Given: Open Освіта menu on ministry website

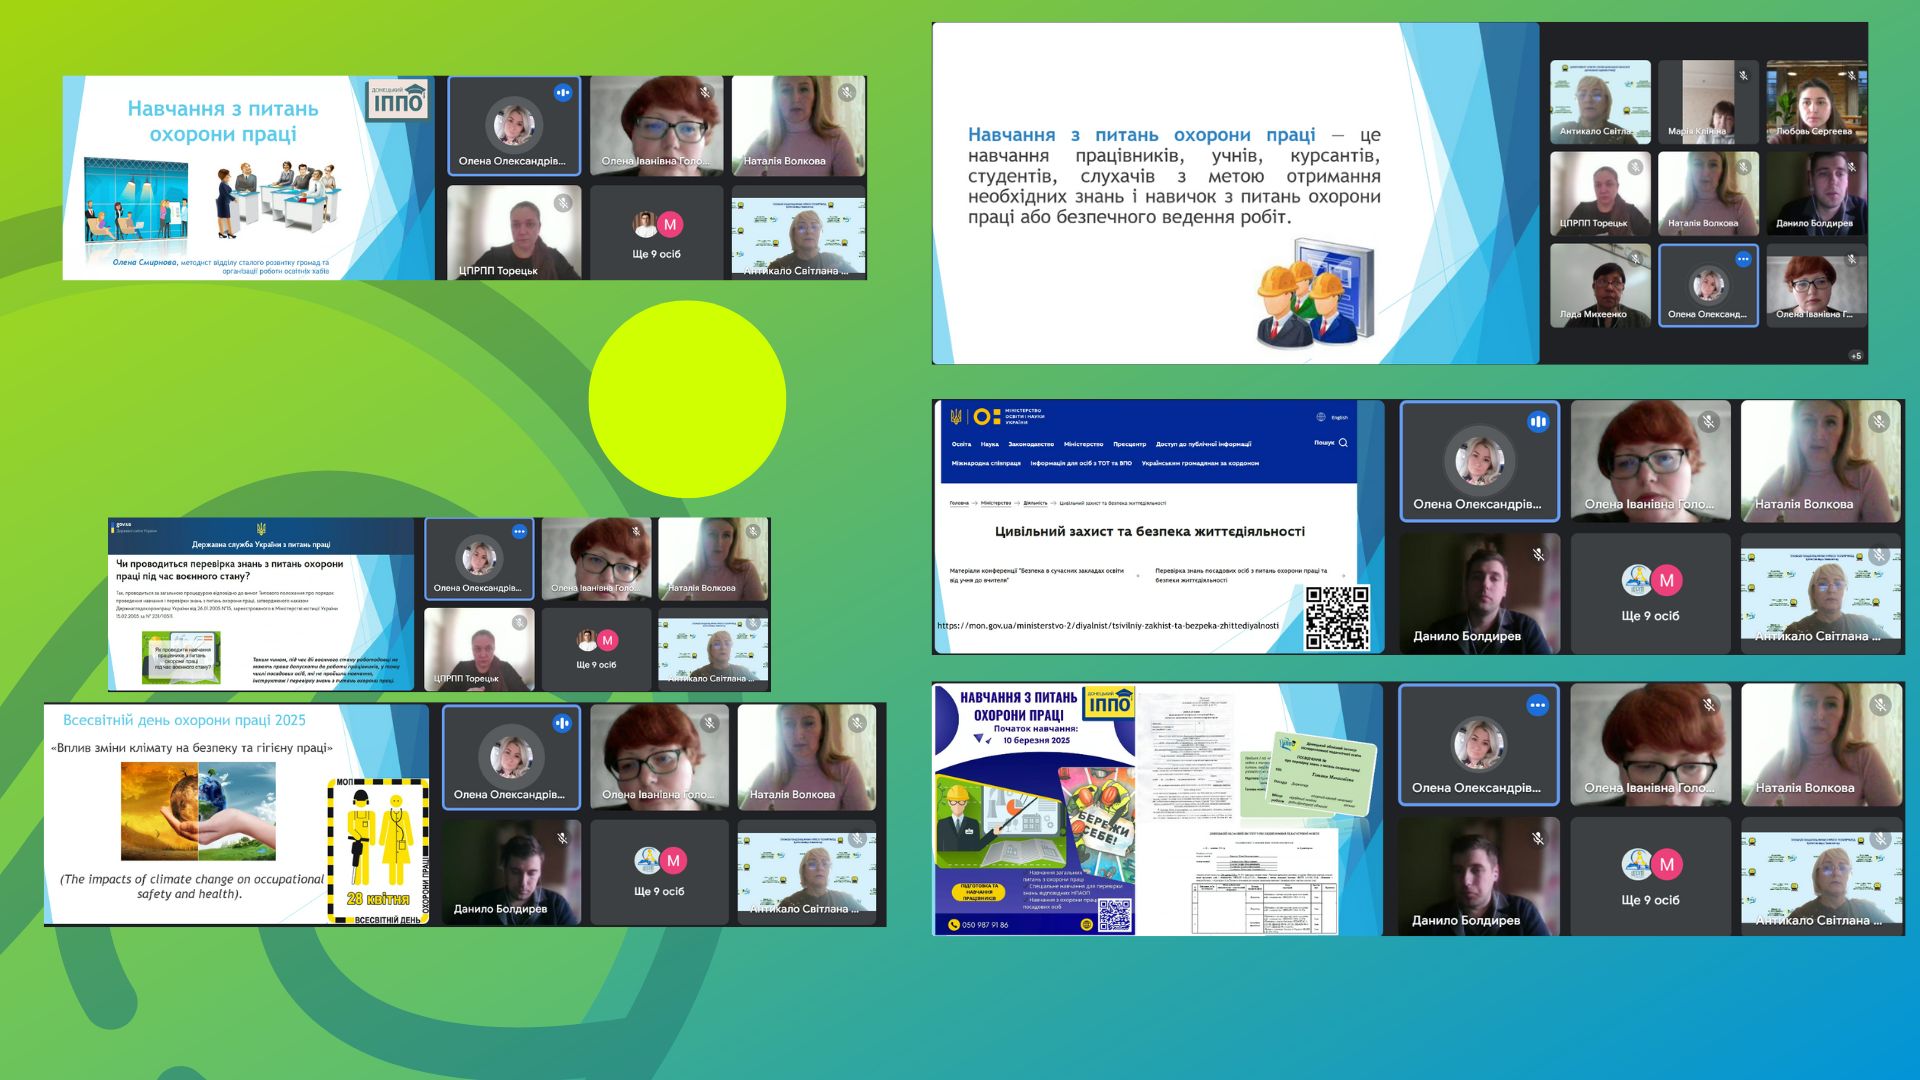Looking at the screenshot, I should (x=961, y=444).
